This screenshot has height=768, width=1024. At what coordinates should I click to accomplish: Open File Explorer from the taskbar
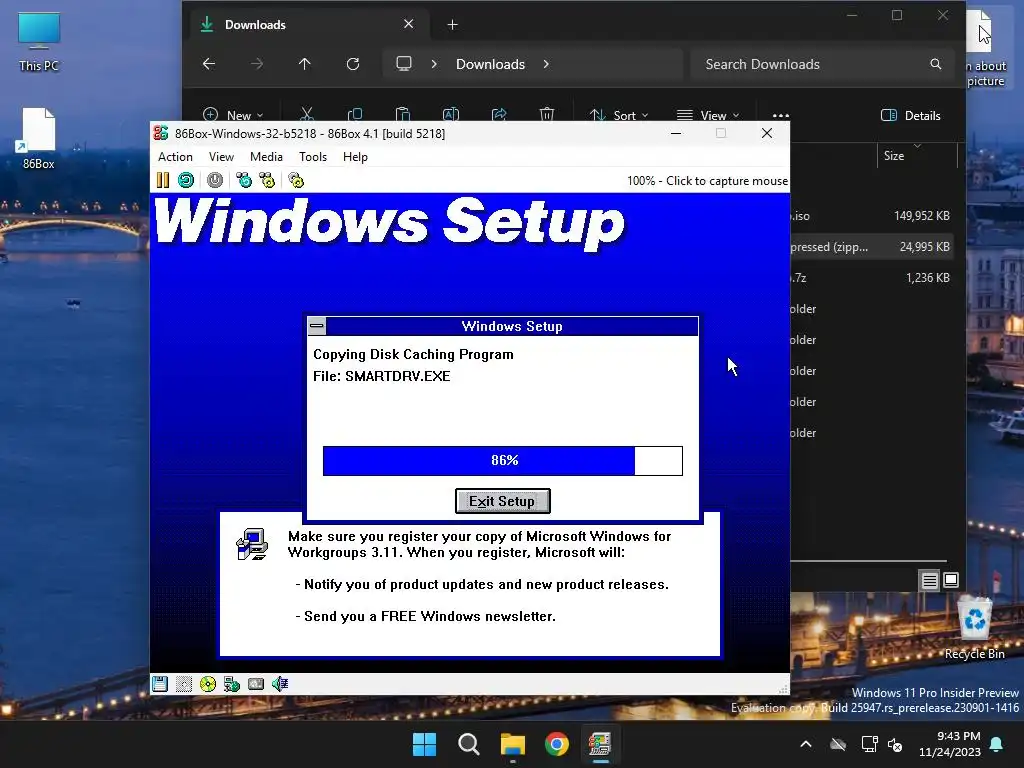[513, 744]
